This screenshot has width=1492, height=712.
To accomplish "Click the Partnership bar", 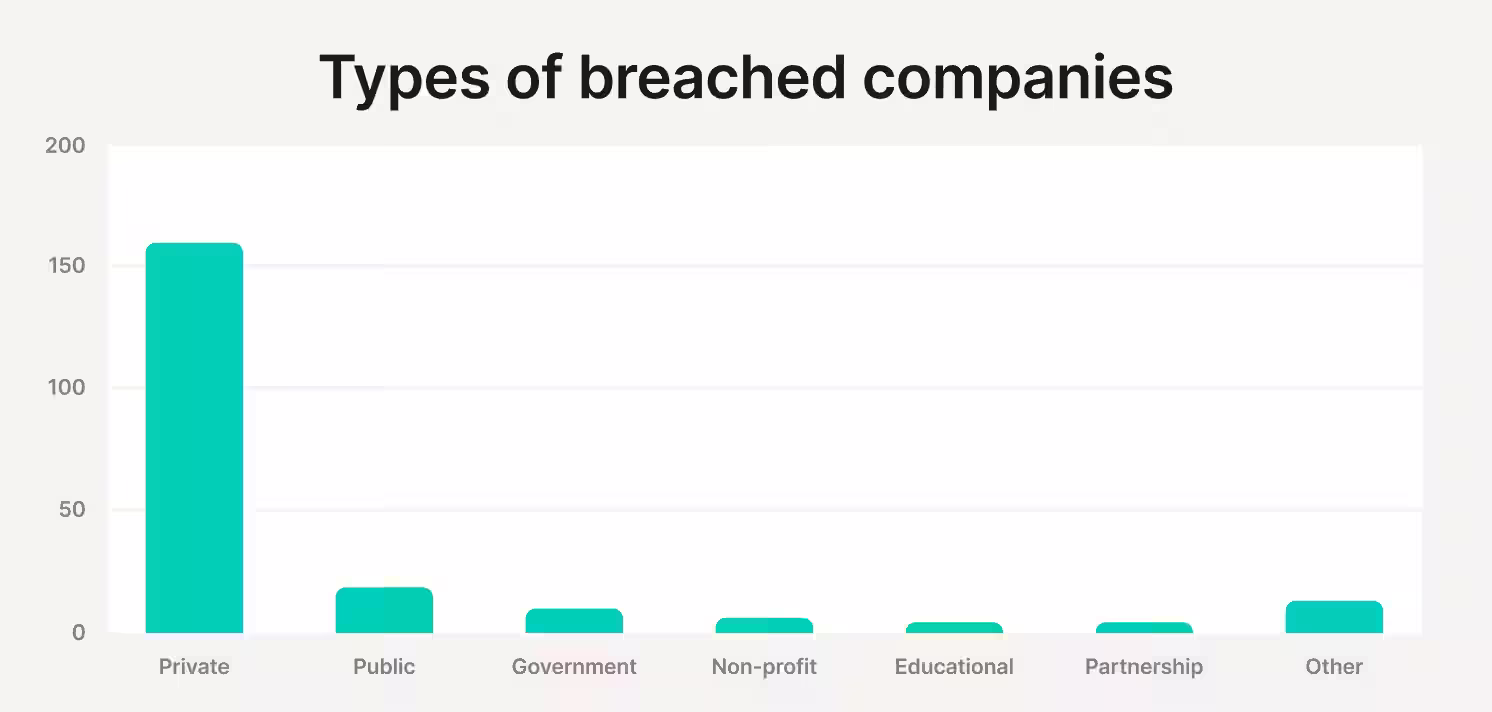I will tap(1144, 628).
